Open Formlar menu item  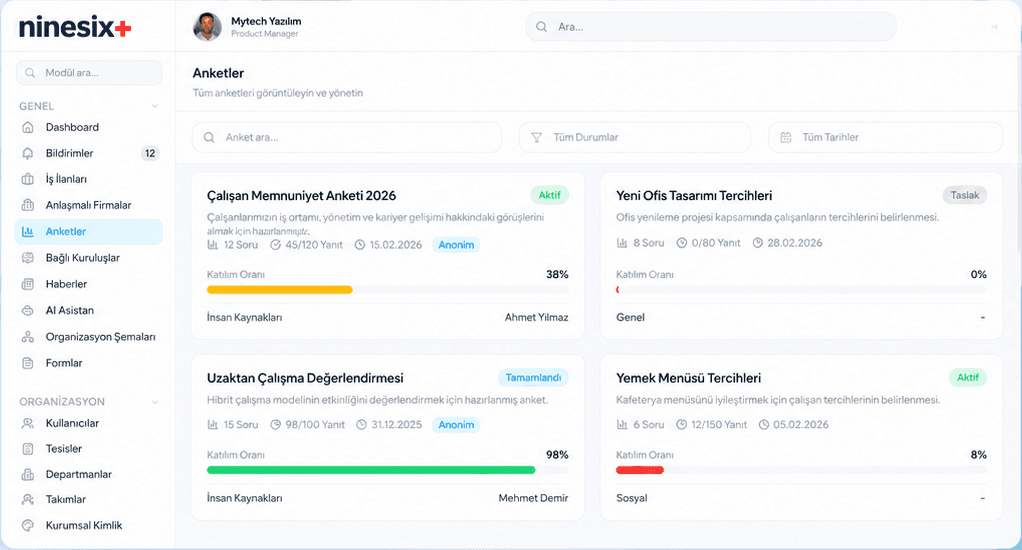click(x=89, y=363)
